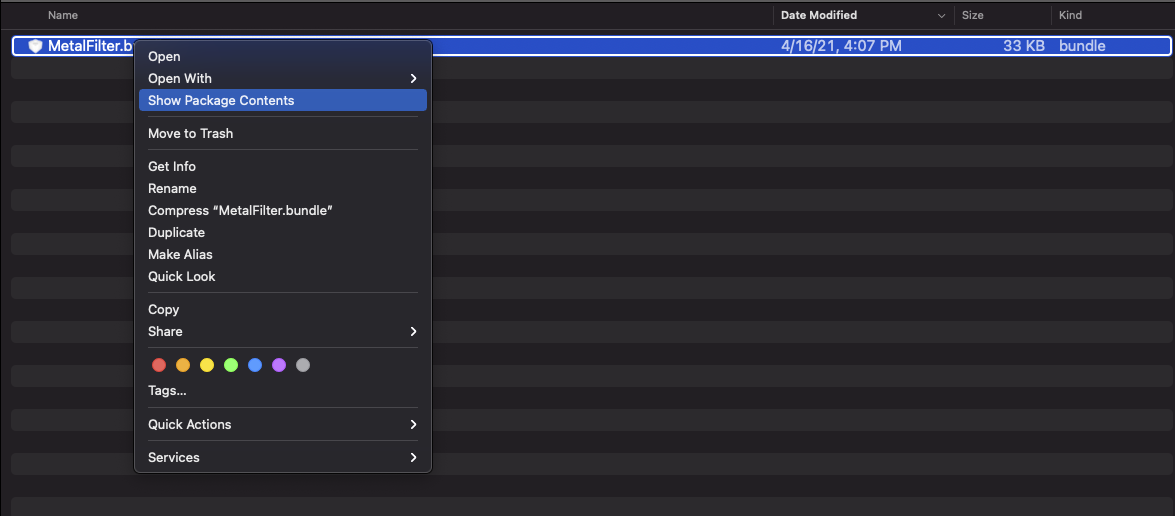This screenshot has height=516, width=1175.
Task: Sort by the Kind column header
Action: pos(1070,15)
